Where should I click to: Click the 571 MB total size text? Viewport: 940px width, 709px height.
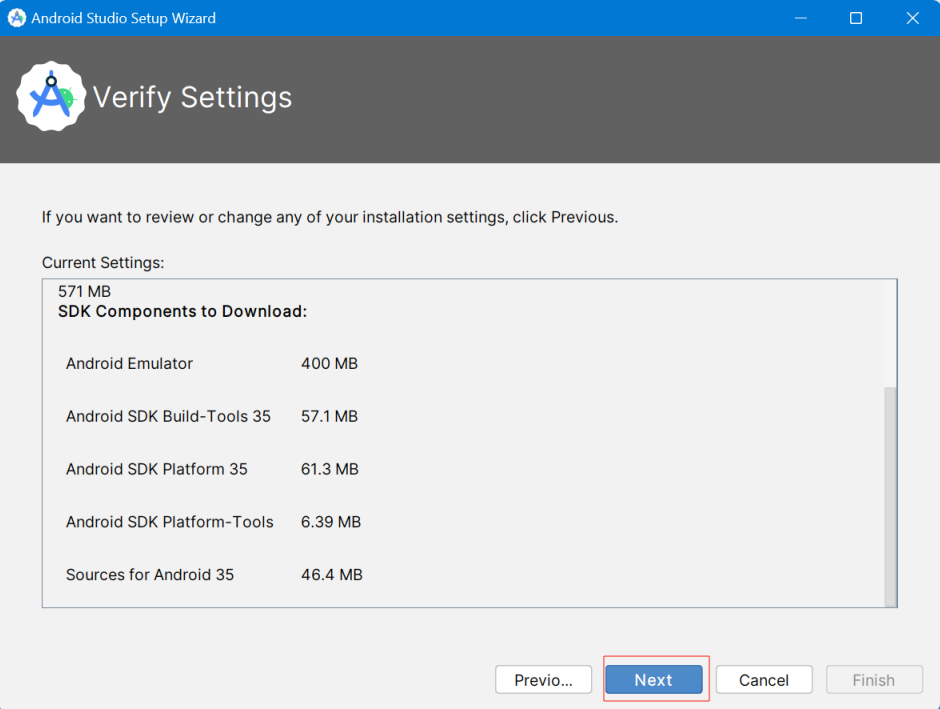tap(85, 291)
